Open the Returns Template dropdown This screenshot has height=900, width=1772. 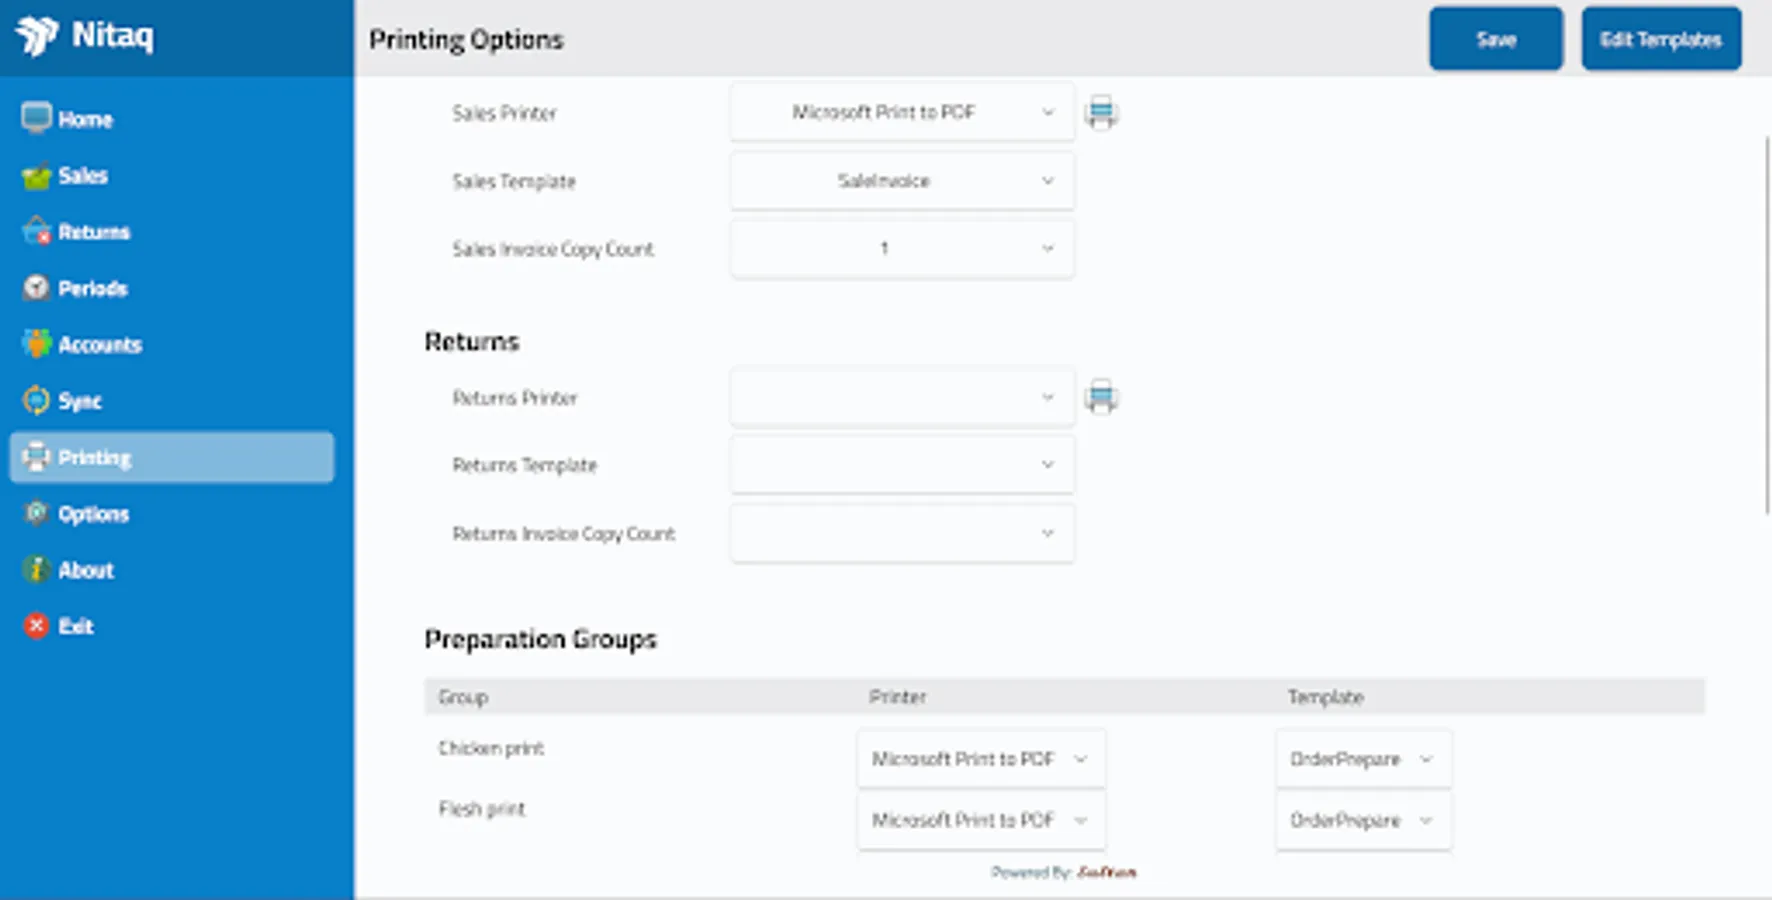901,464
